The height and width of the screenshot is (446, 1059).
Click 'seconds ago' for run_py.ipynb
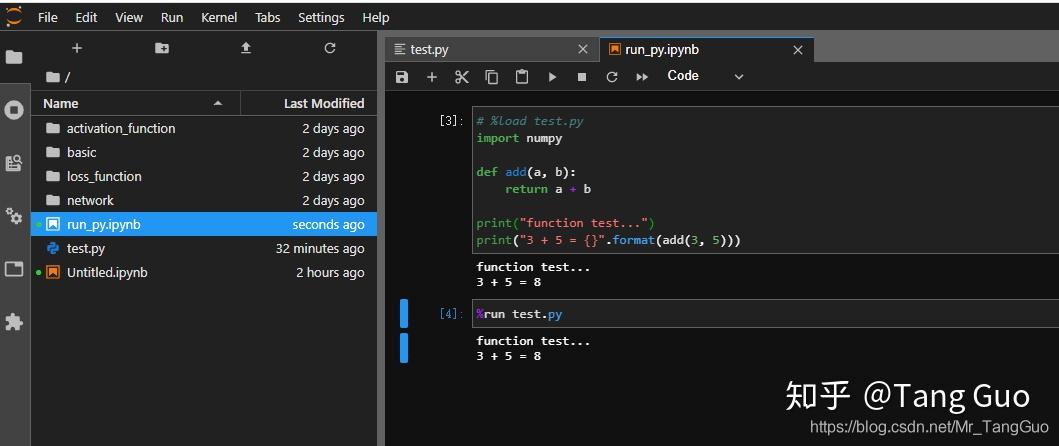pyautogui.click(x=328, y=224)
